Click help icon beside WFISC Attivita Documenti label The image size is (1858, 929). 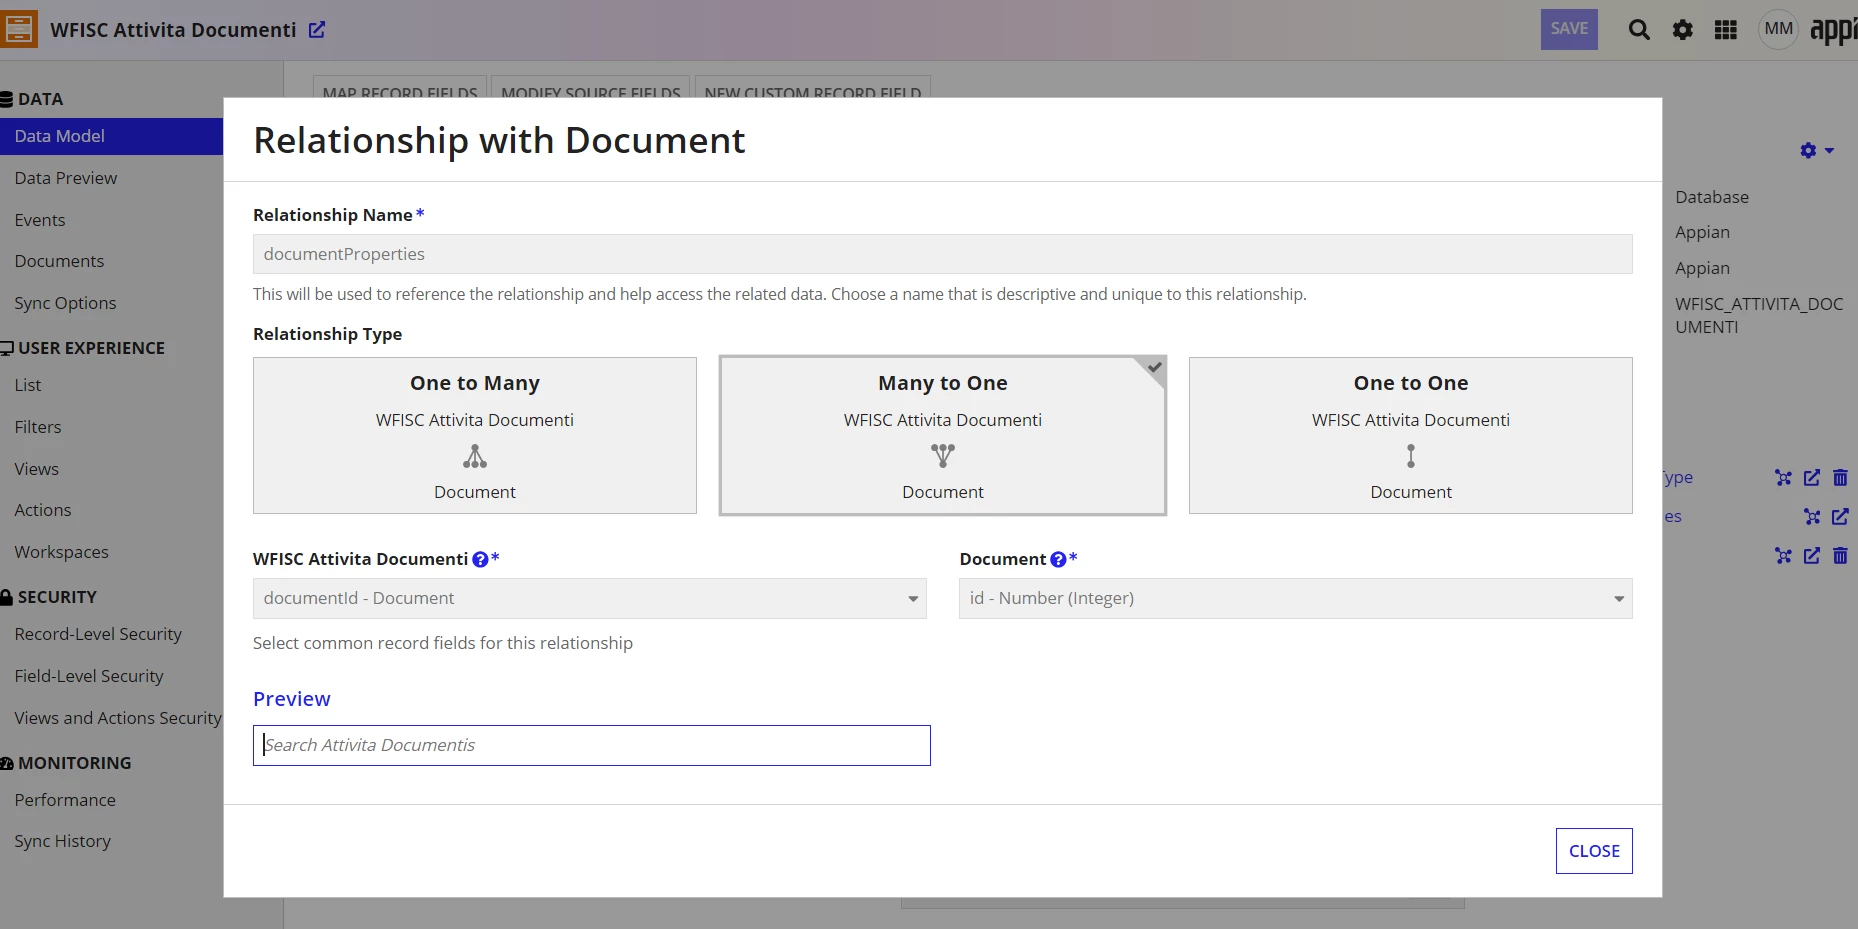[x=480, y=560]
